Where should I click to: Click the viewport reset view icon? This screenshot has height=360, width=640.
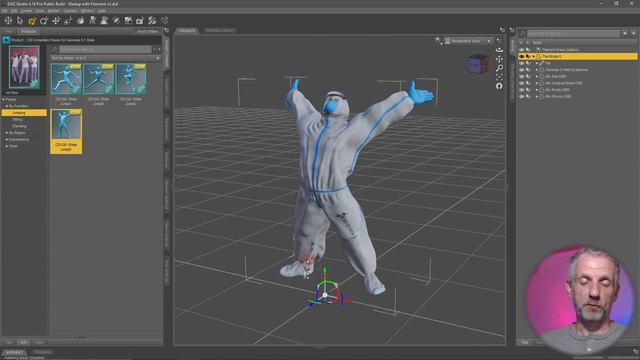[499, 86]
